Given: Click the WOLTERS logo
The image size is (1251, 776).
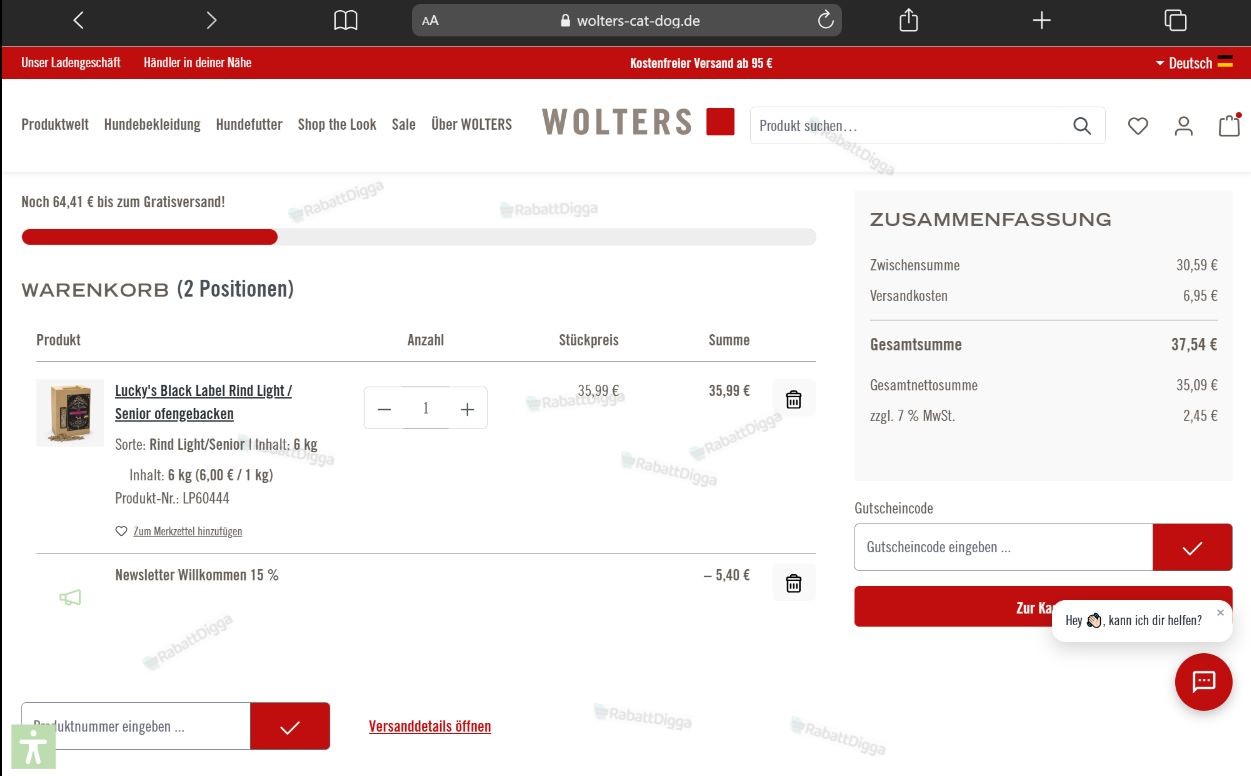Looking at the screenshot, I should coord(638,122).
